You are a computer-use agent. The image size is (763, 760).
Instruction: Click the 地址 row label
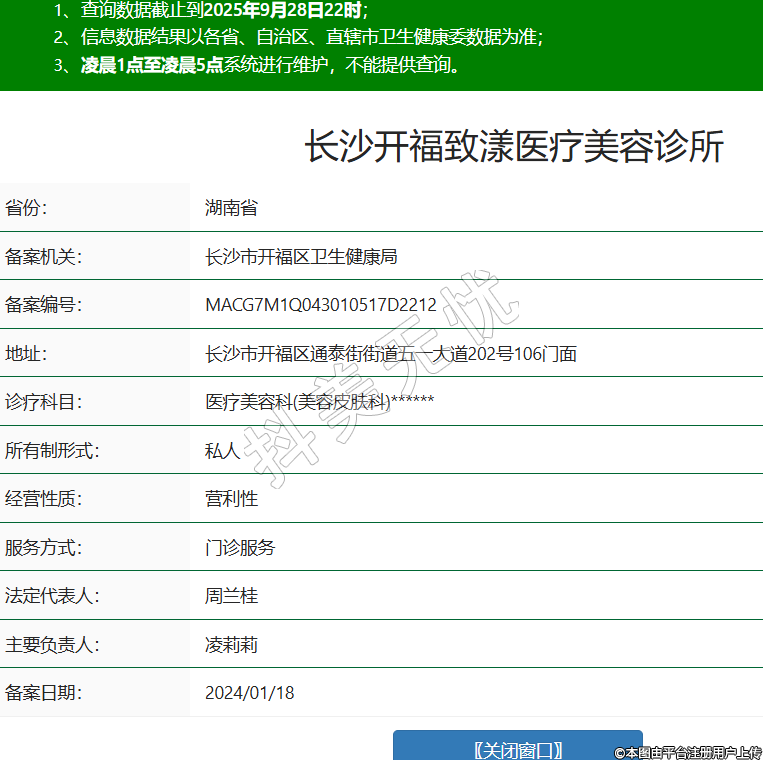[26, 354]
